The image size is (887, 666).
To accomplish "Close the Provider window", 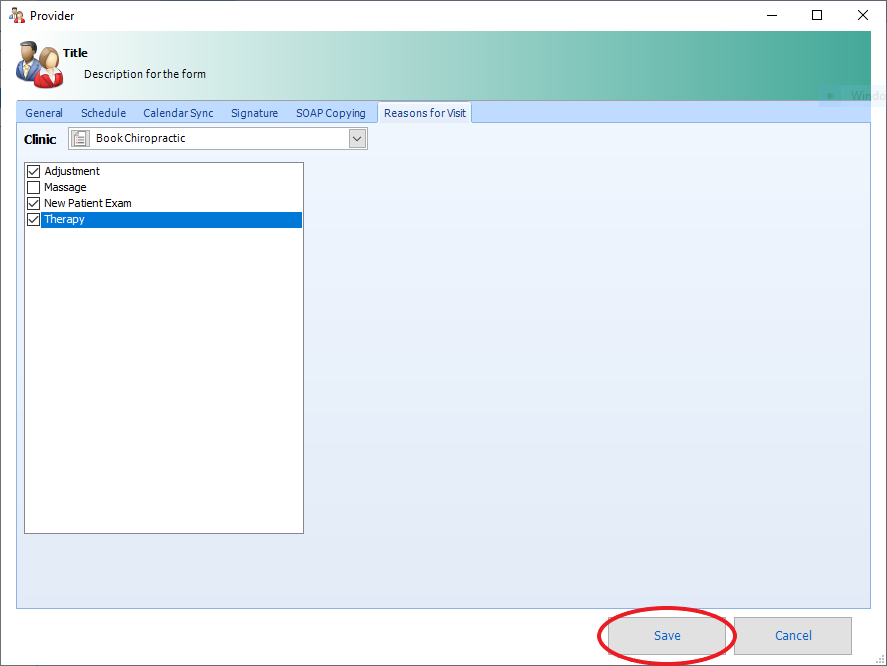I will [x=863, y=15].
